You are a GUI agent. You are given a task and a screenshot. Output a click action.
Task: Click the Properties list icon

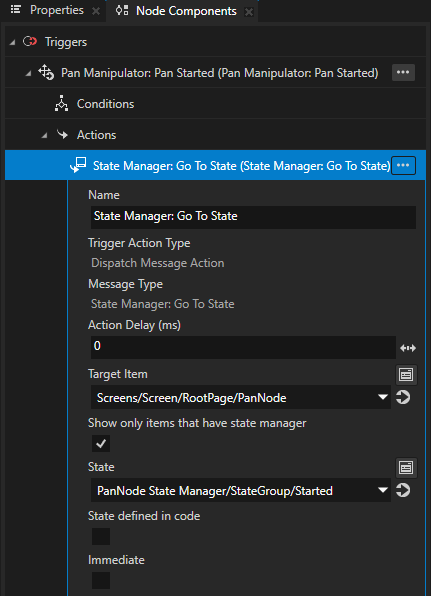(x=16, y=10)
